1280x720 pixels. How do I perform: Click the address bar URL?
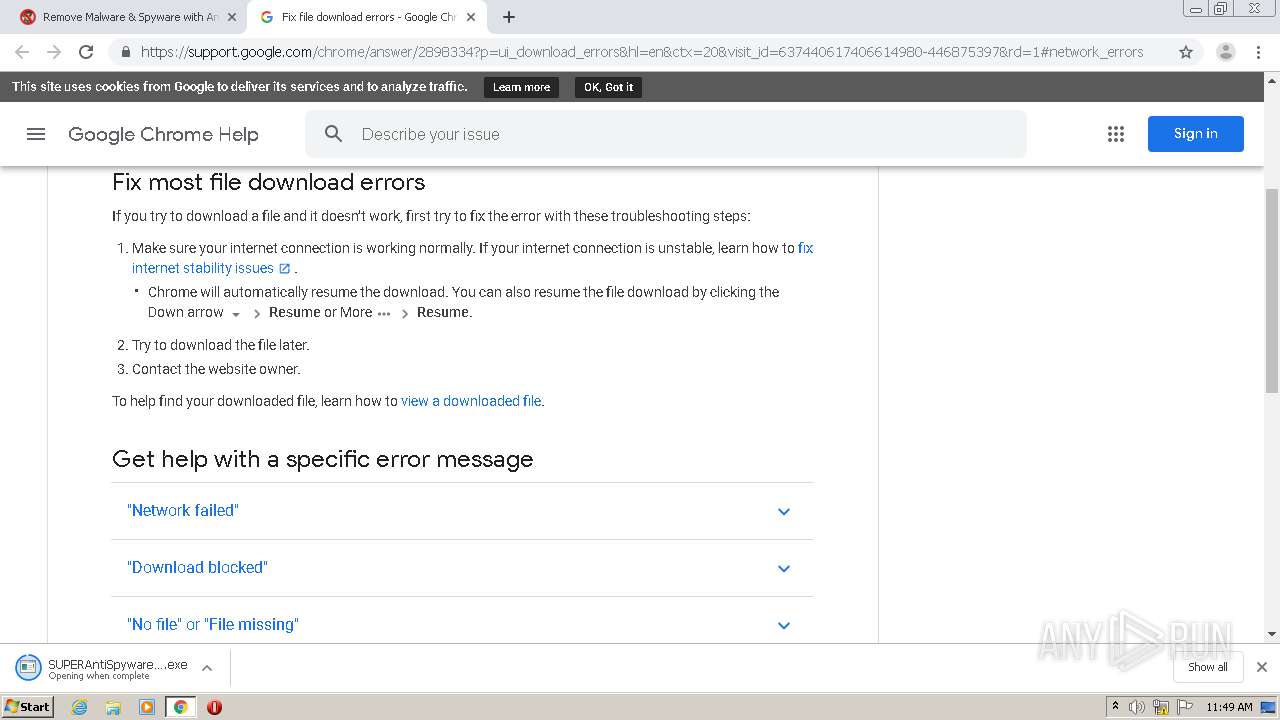(642, 52)
